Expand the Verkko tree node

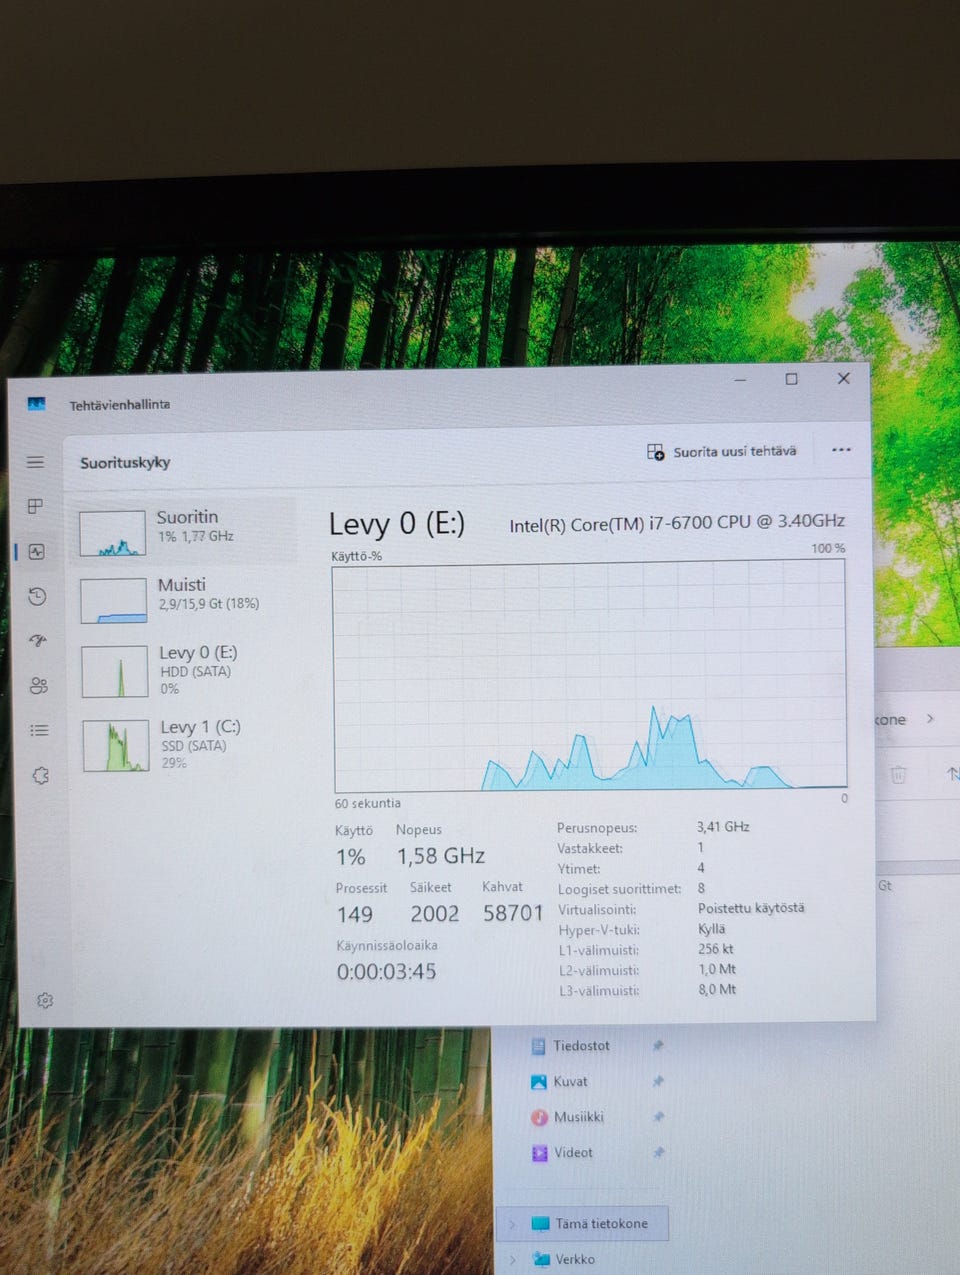pos(512,1259)
